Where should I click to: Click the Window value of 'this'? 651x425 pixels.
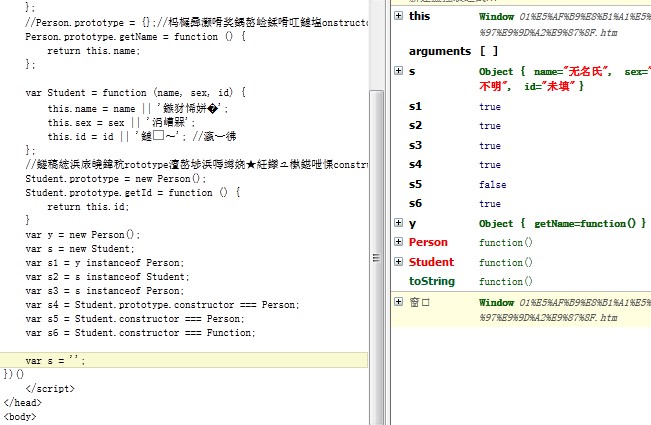pos(565,24)
